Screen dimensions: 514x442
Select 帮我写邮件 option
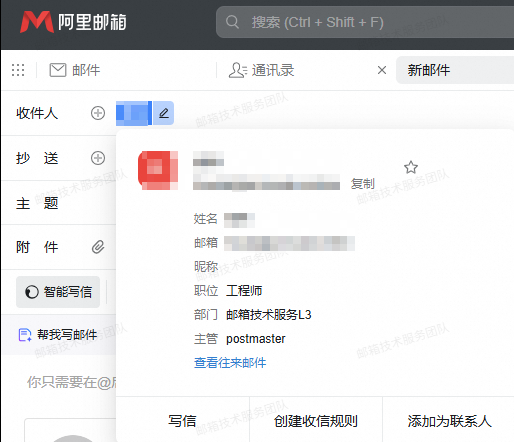[x=58, y=335]
